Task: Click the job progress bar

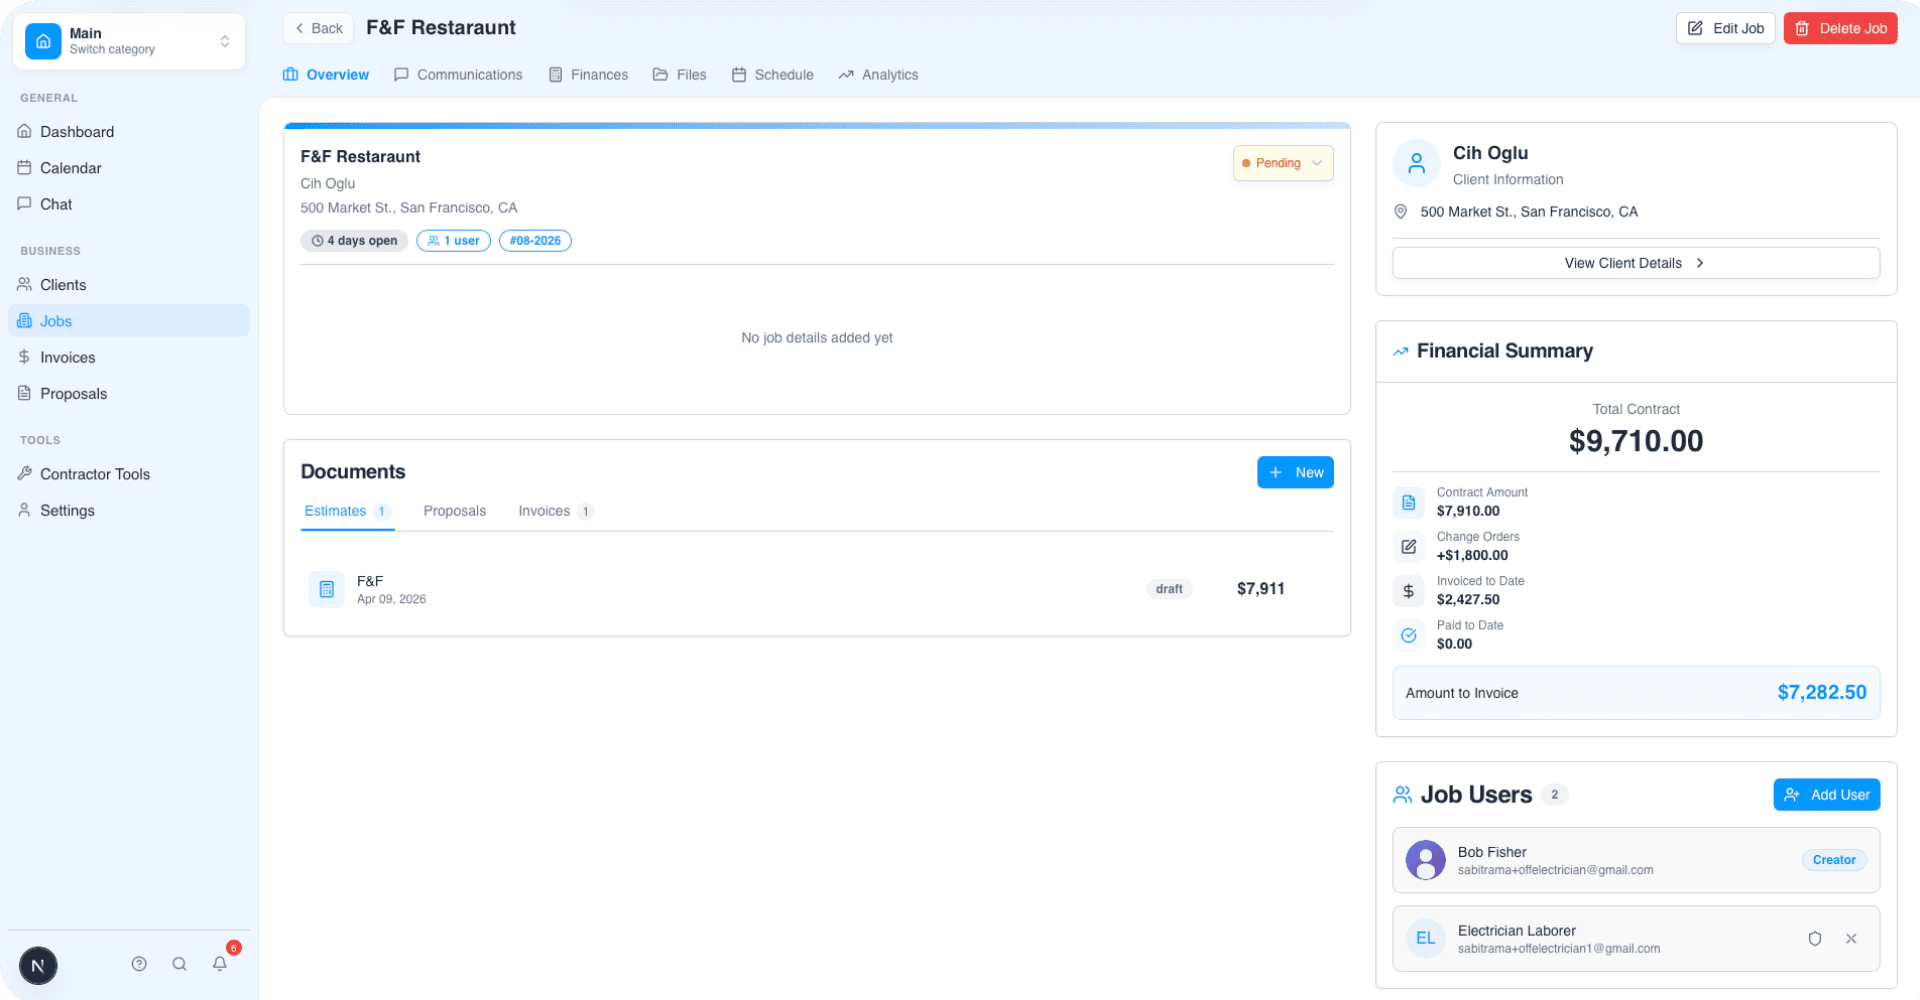Action: click(x=816, y=127)
